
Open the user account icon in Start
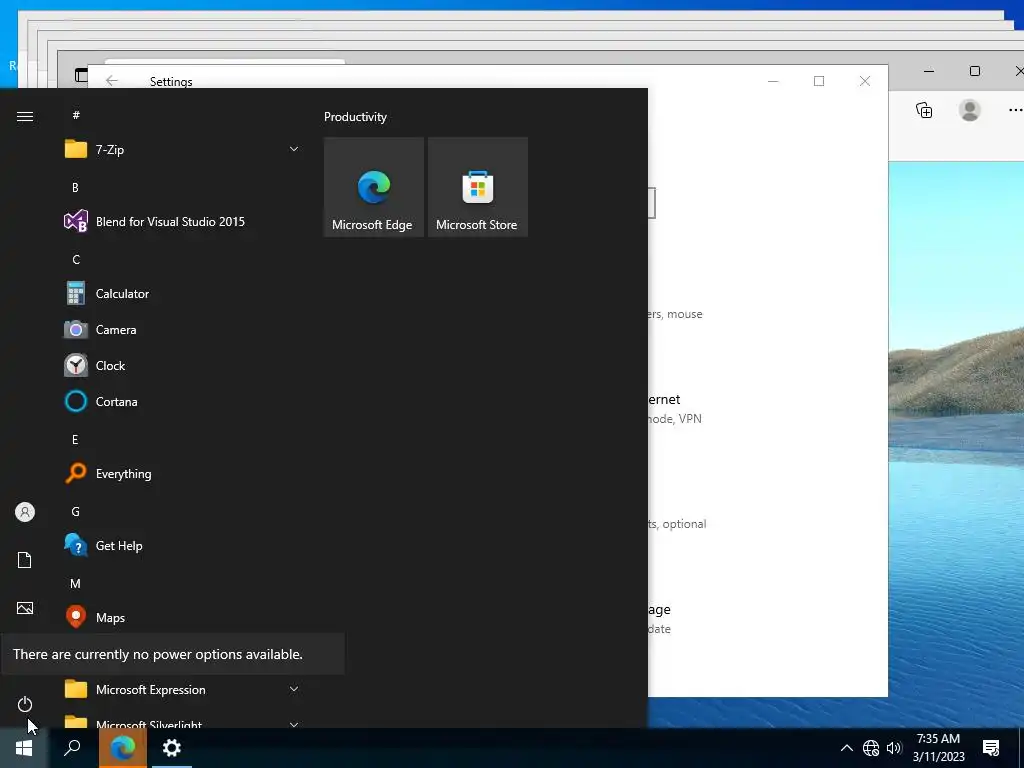tap(25, 512)
